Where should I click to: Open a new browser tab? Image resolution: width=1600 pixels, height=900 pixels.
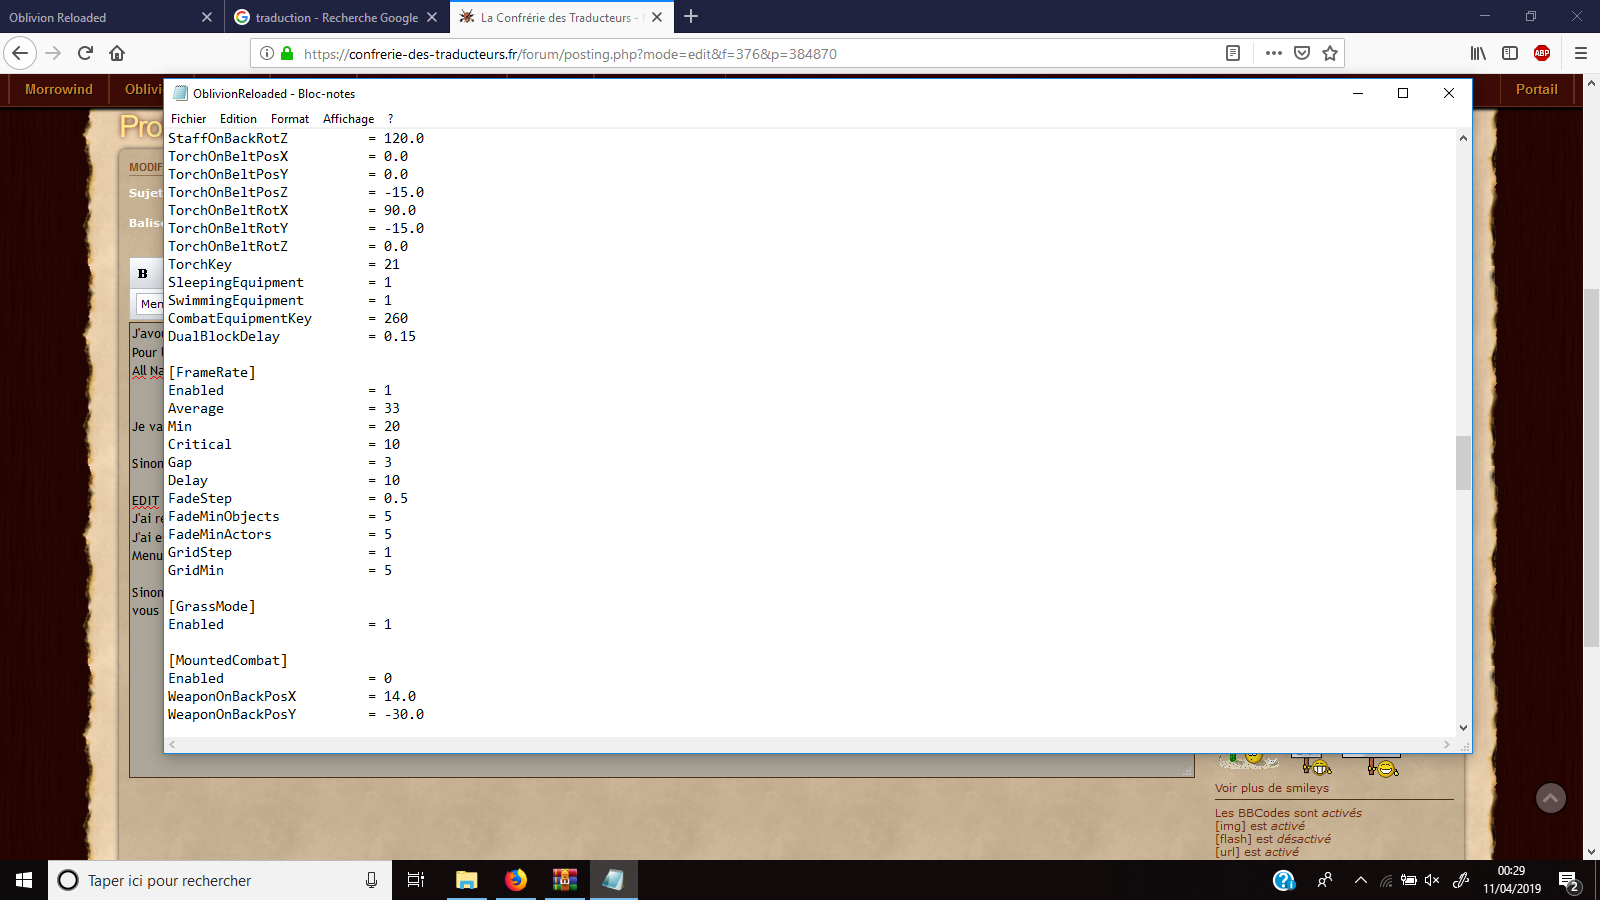691,17
